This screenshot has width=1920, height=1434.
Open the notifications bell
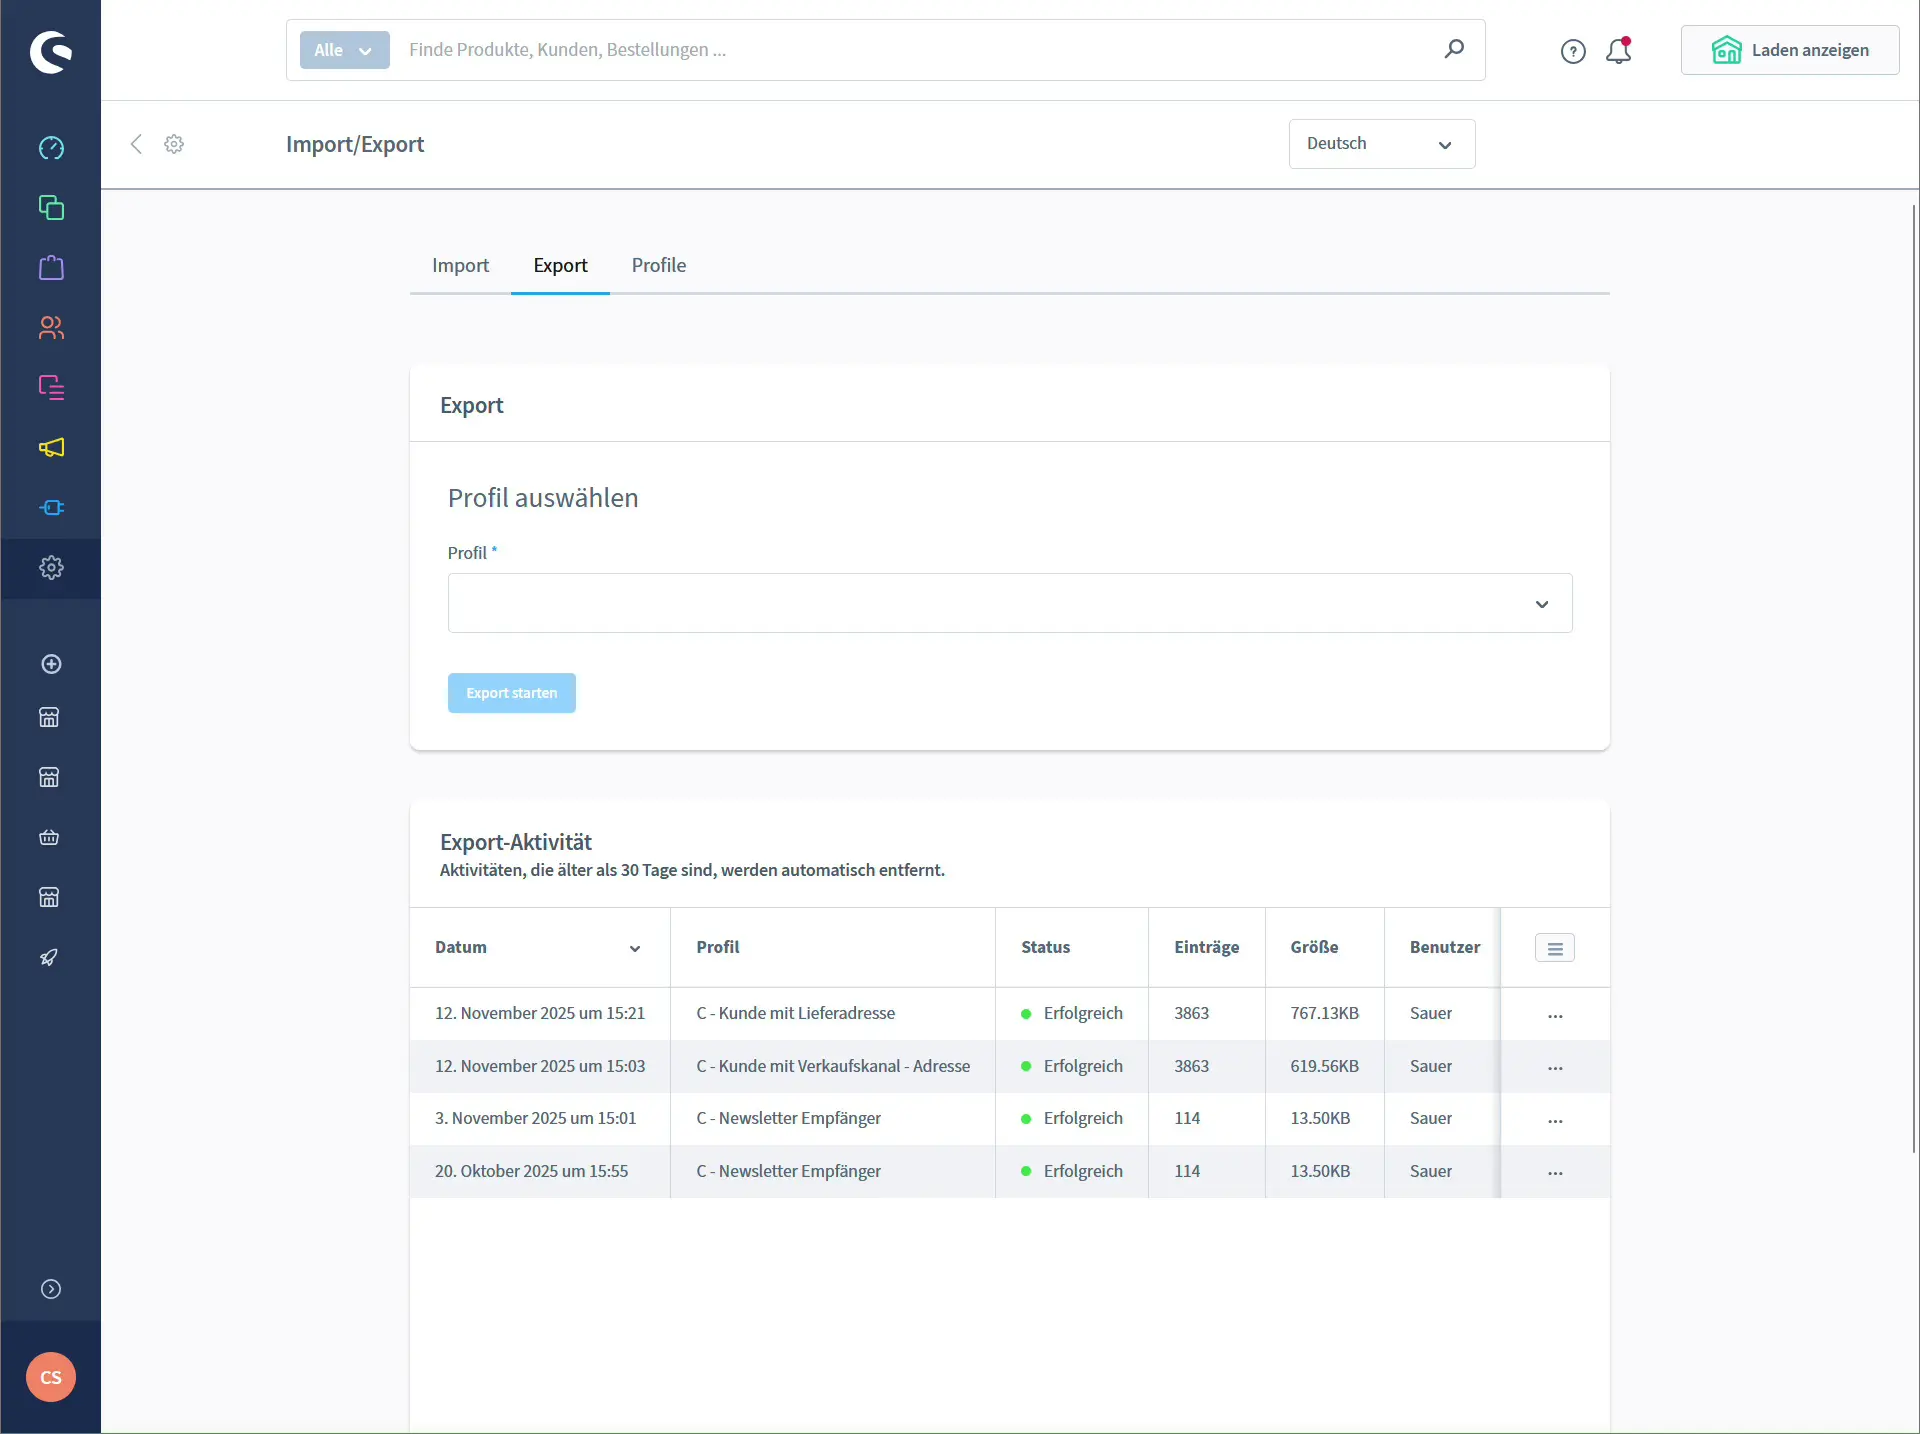point(1618,50)
